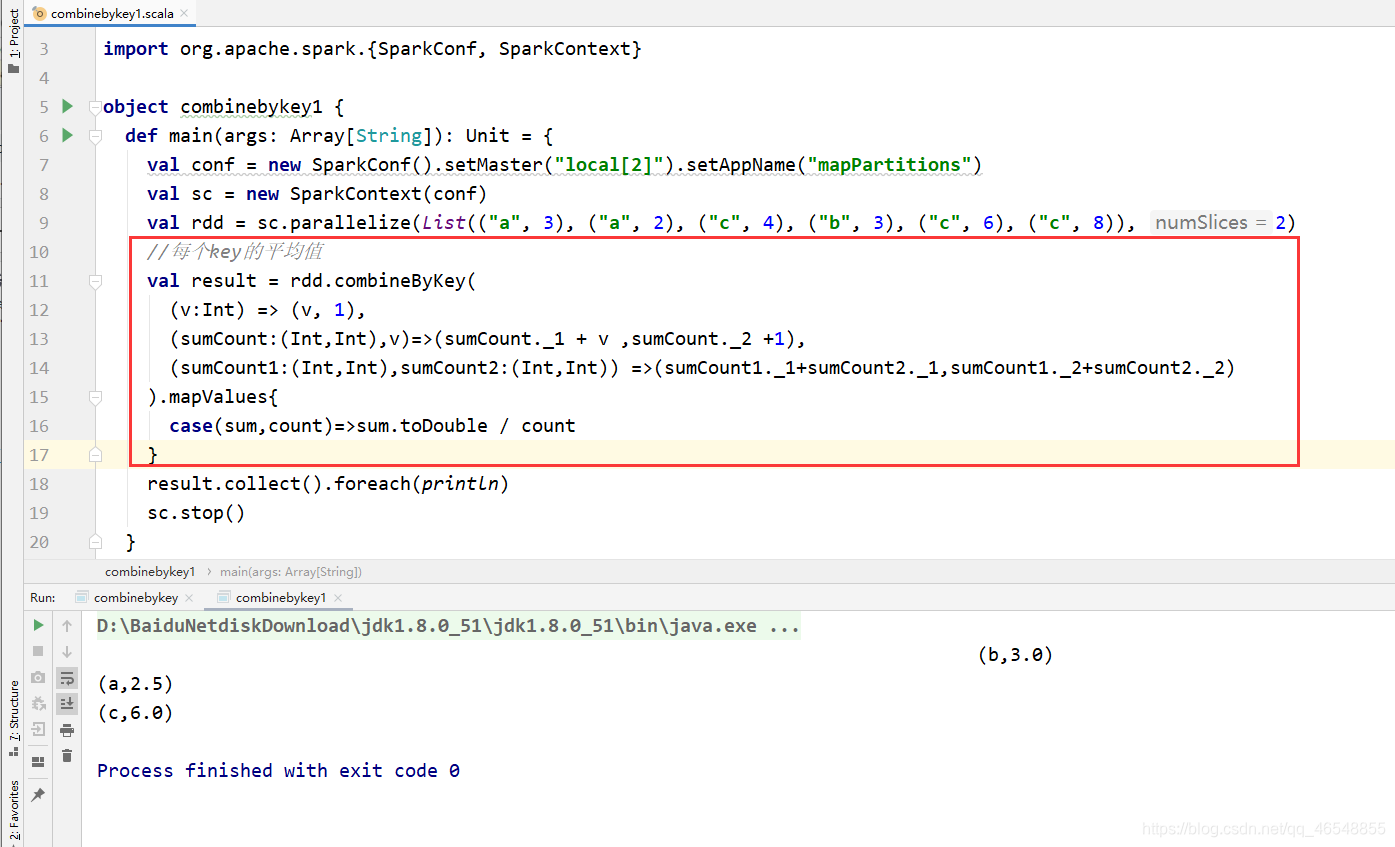
Task: Click the Down the Stack Trace arrow
Action: tap(67, 651)
